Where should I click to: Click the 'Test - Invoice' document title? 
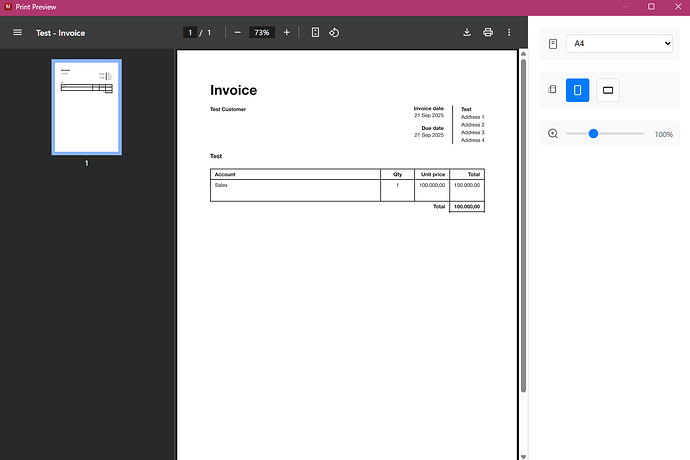[x=61, y=33]
